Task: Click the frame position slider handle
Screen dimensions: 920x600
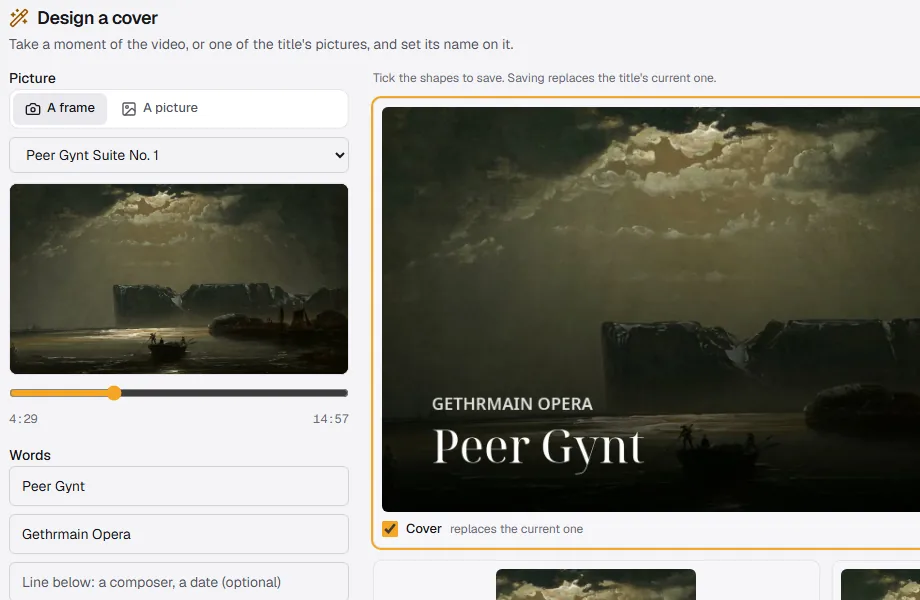Action: click(x=114, y=393)
